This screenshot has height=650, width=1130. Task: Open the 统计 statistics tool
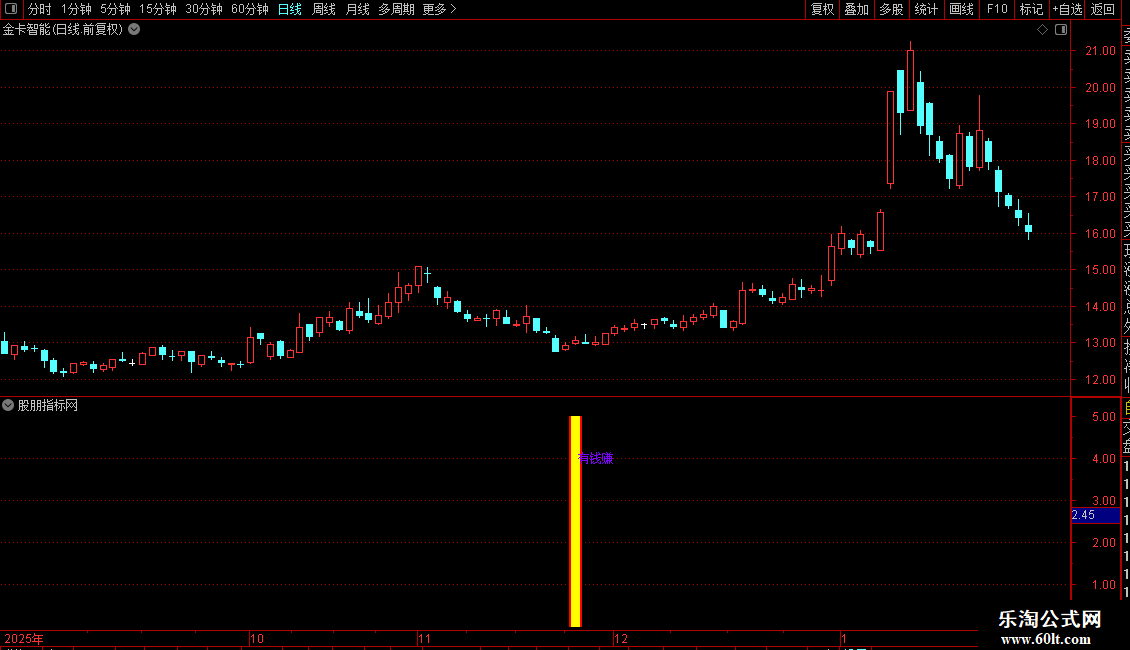(x=925, y=9)
